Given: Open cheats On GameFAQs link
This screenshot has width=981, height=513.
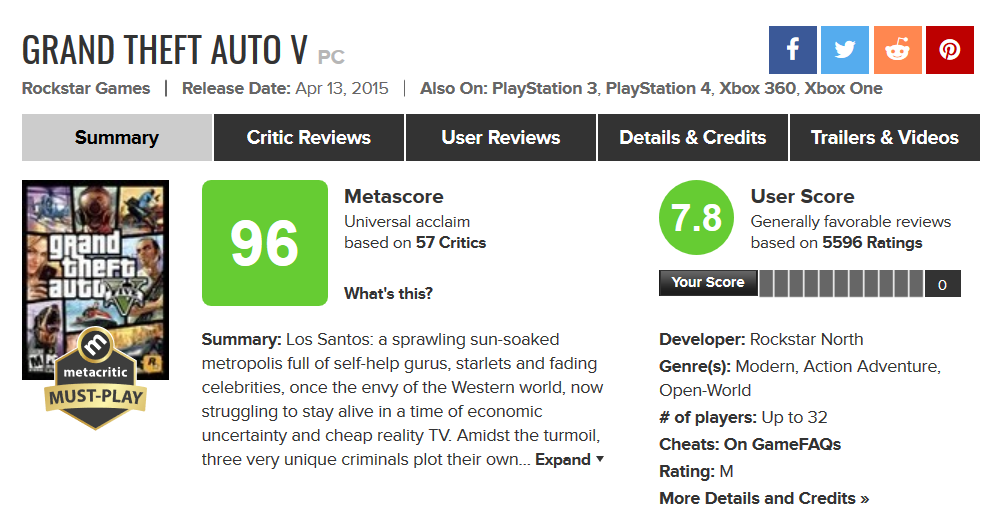Looking at the screenshot, I should click(782, 444).
